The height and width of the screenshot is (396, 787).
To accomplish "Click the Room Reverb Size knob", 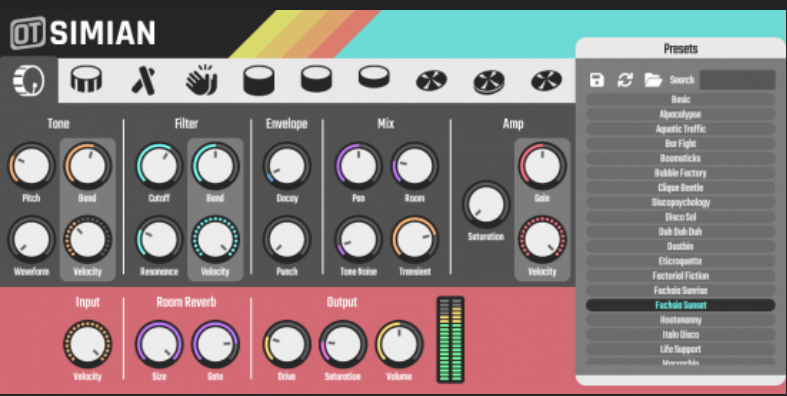I will (x=159, y=344).
